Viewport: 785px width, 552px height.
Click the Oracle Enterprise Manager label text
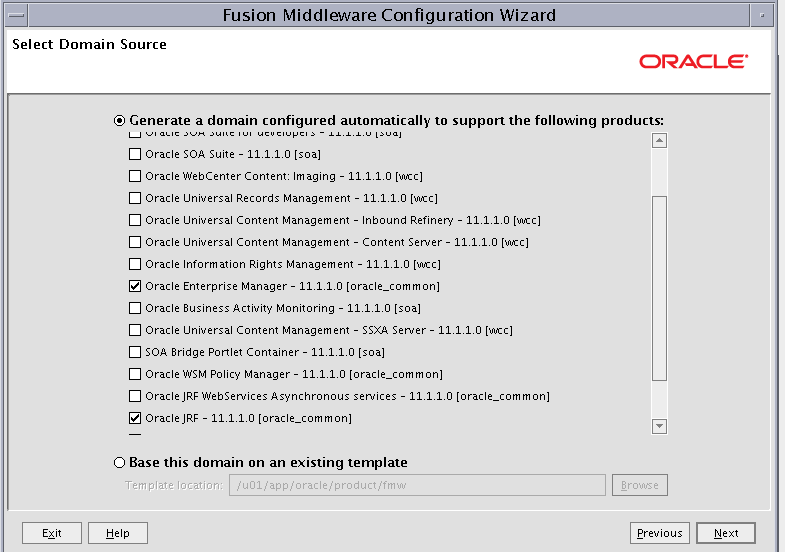[292, 286]
